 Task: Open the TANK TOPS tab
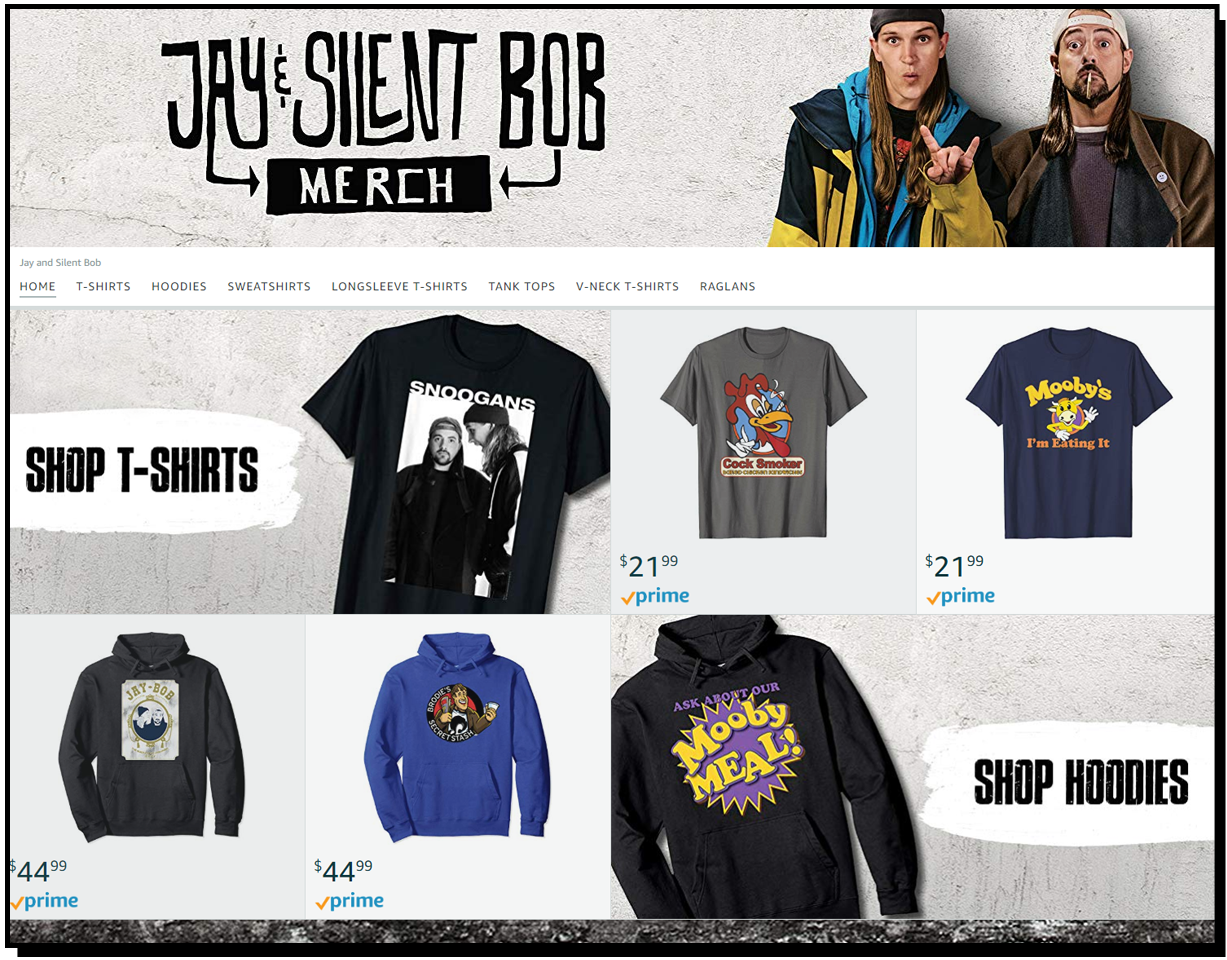(x=522, y=286)
